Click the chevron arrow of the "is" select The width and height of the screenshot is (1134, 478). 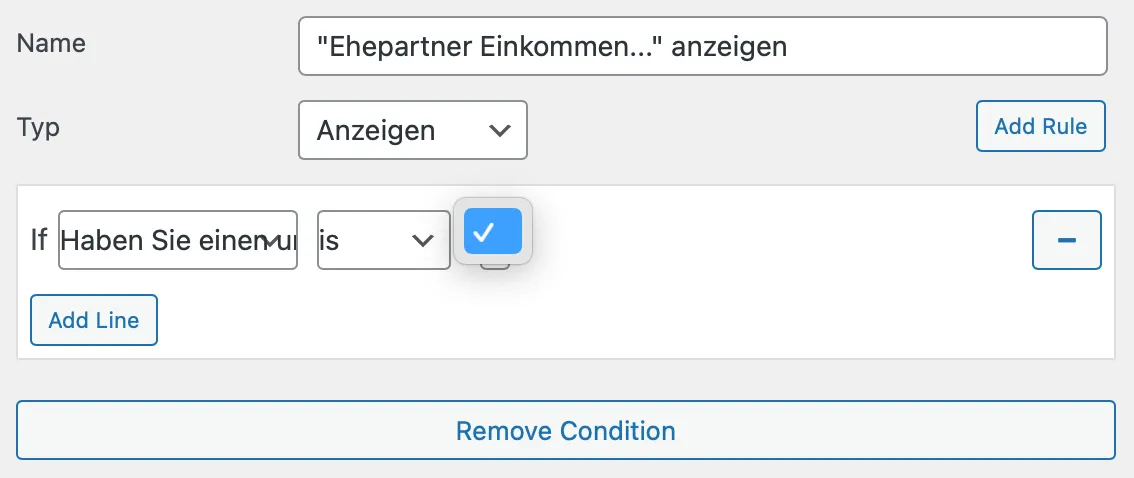pyautogui.click(x=422, y=241)
